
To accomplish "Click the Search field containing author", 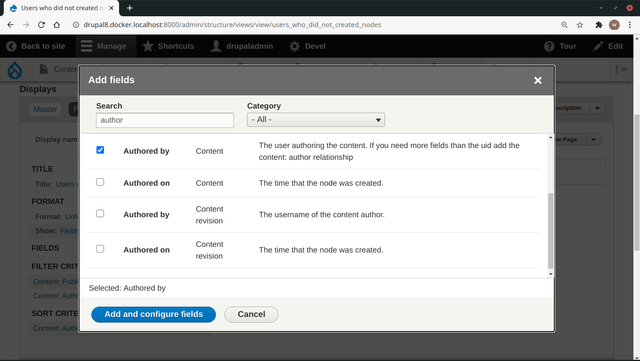I will point(165,120).
